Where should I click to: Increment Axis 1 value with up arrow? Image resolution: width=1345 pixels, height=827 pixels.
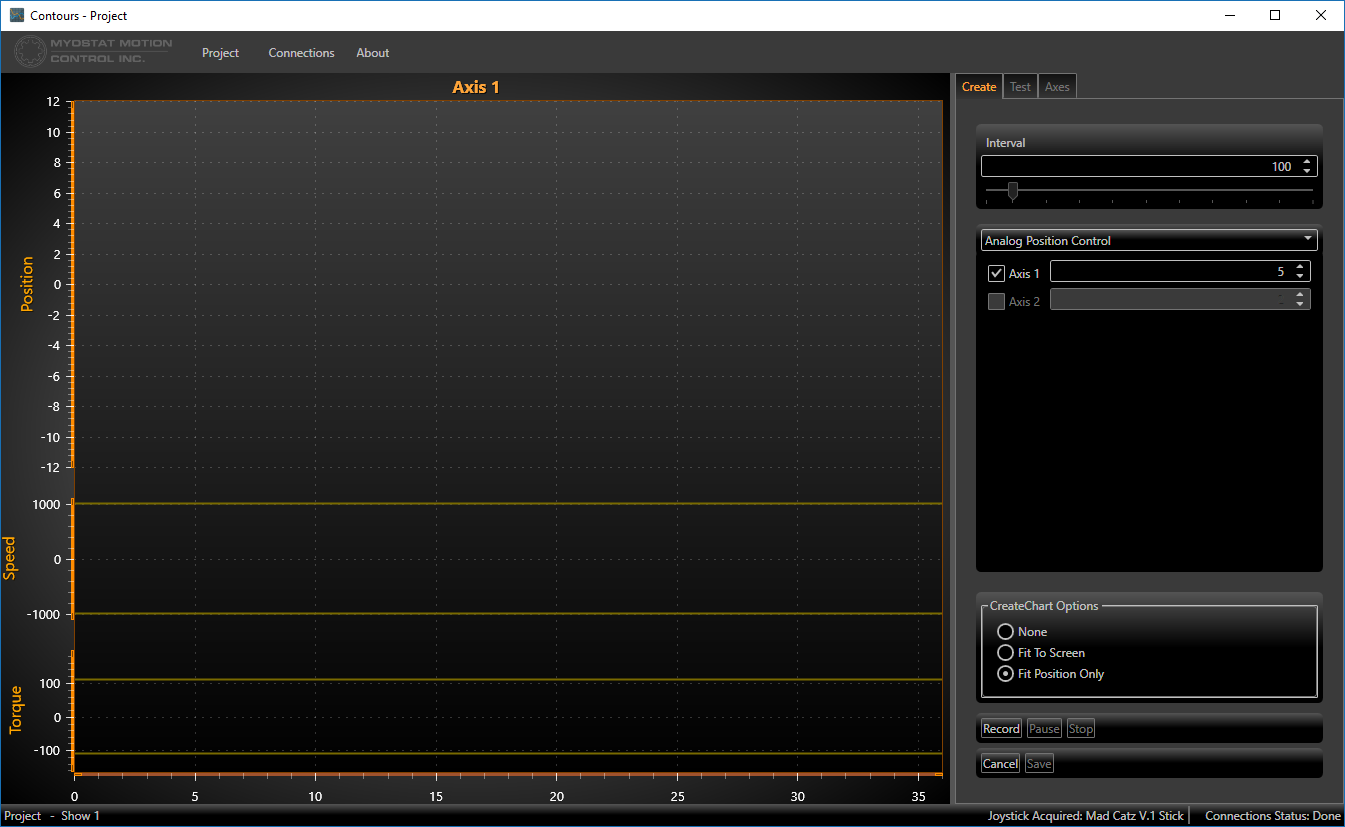point(1299,267)
